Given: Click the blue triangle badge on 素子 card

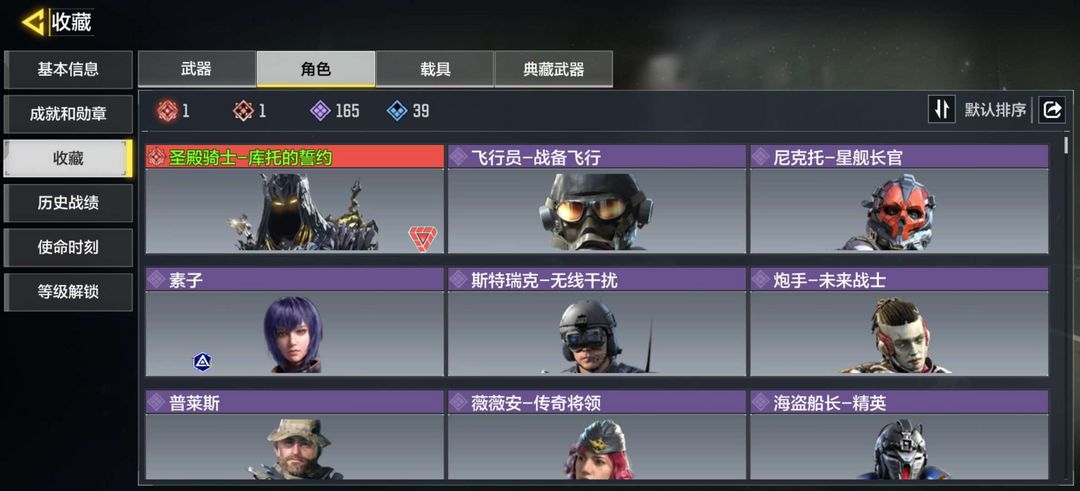Looking at the screenshot, I should 202,362.
